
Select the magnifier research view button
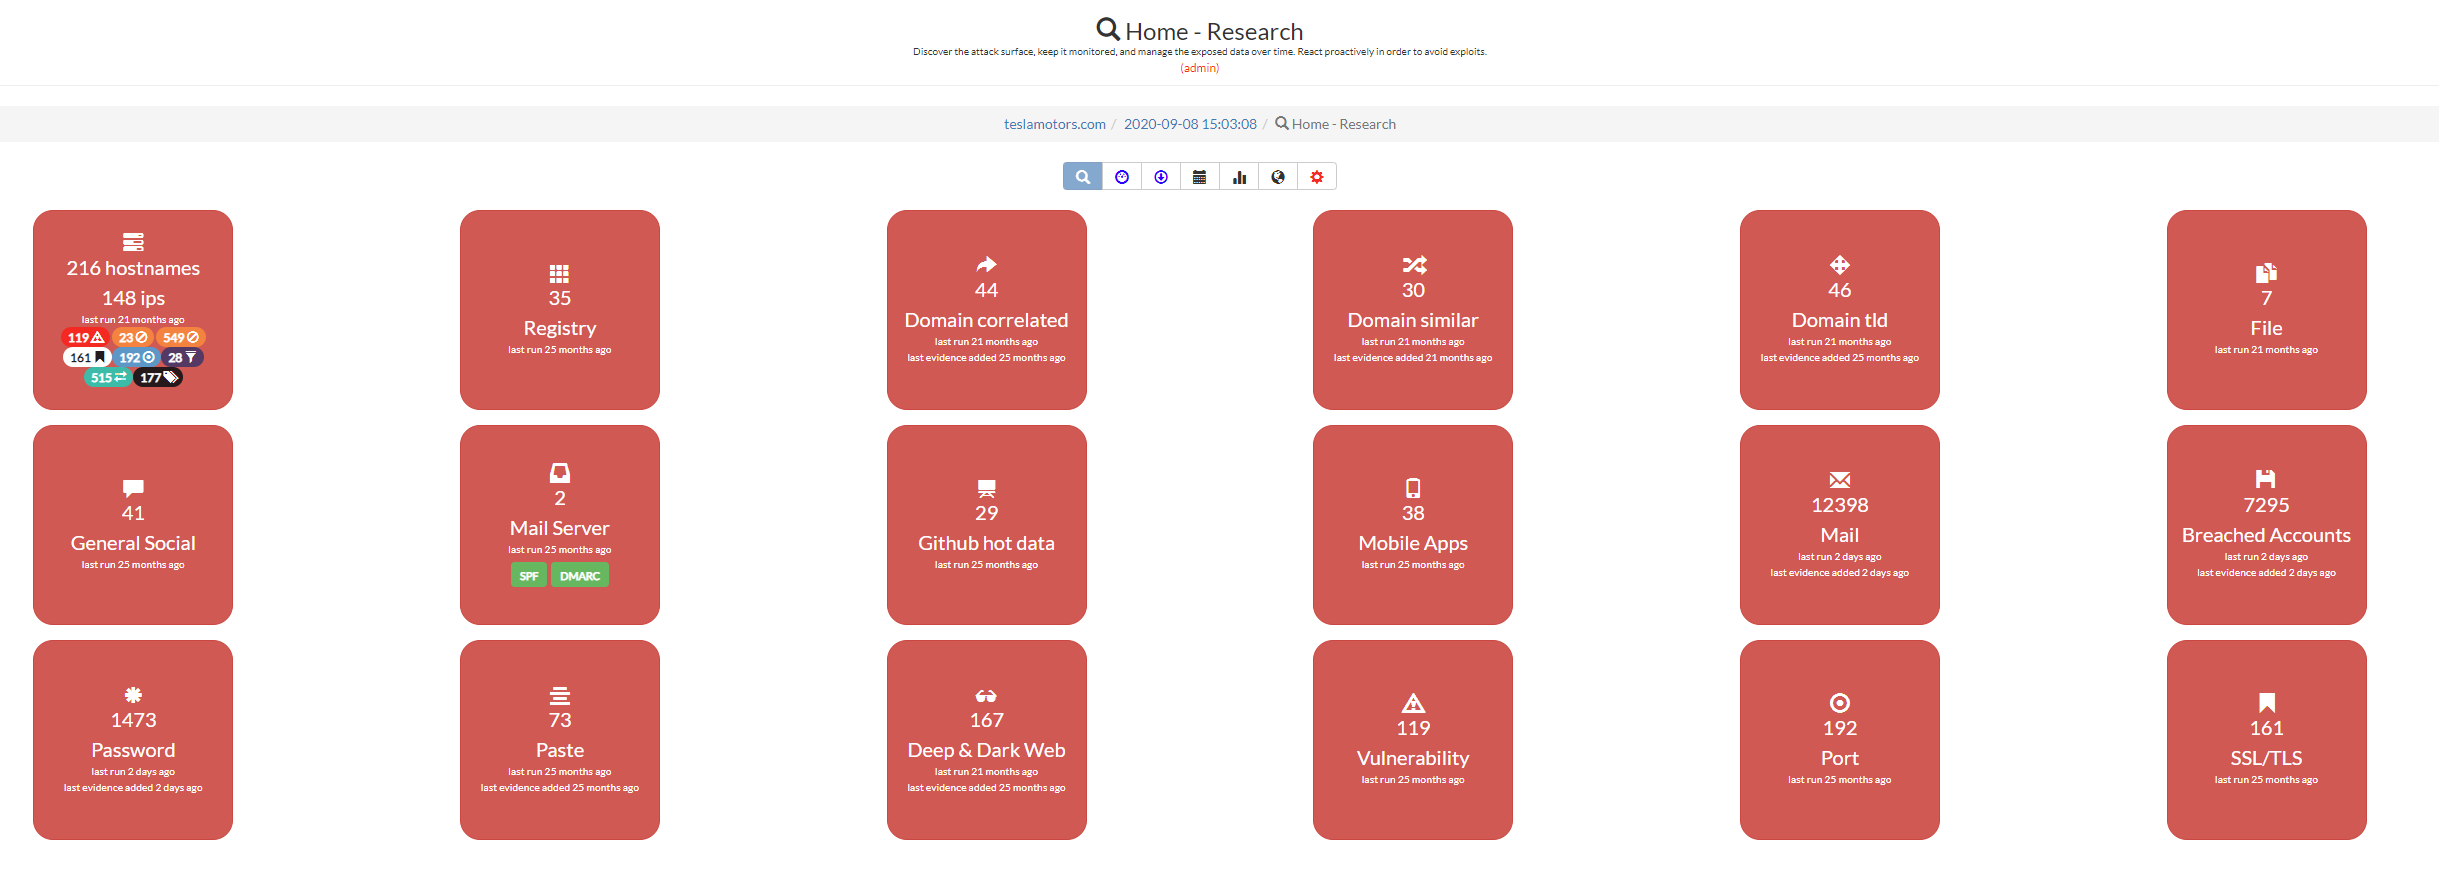(x=1082, y=177)
